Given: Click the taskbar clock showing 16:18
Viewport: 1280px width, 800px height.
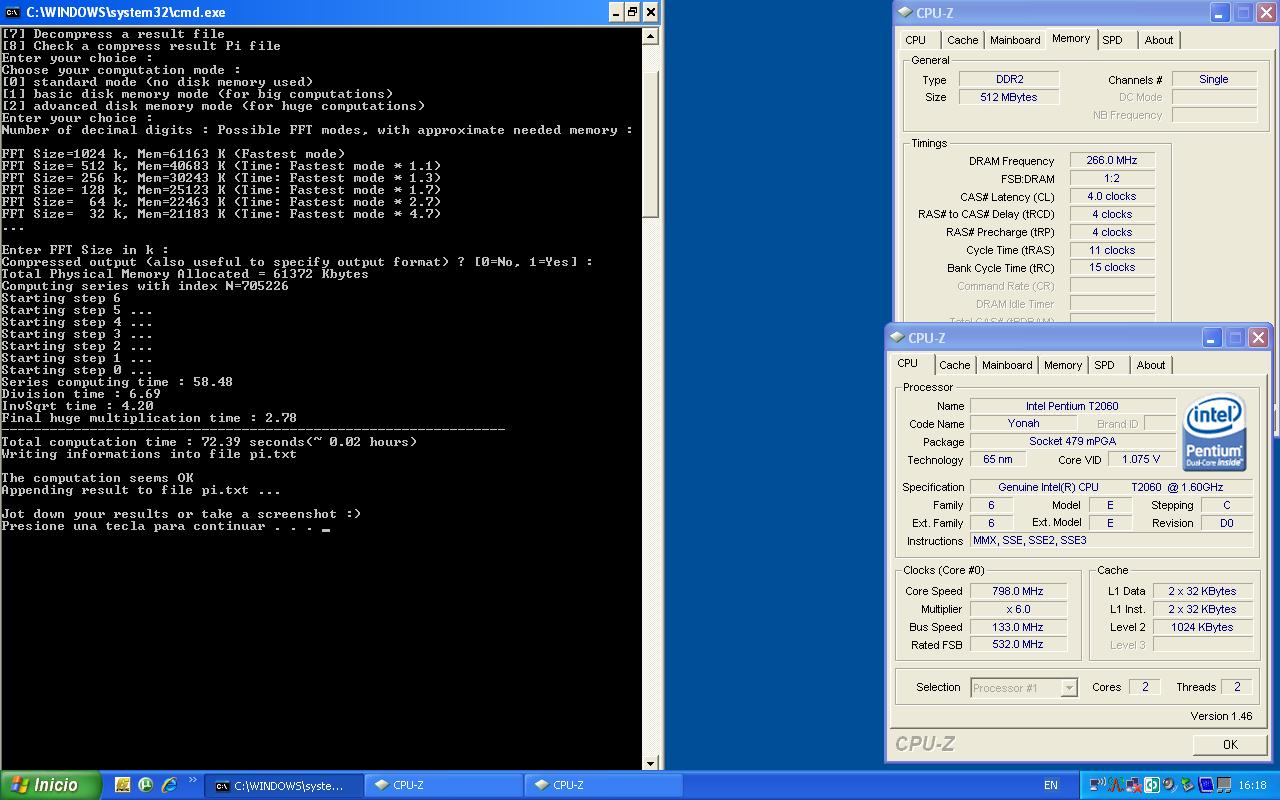Looking at the screenshot, I should tap(1252, 786).
